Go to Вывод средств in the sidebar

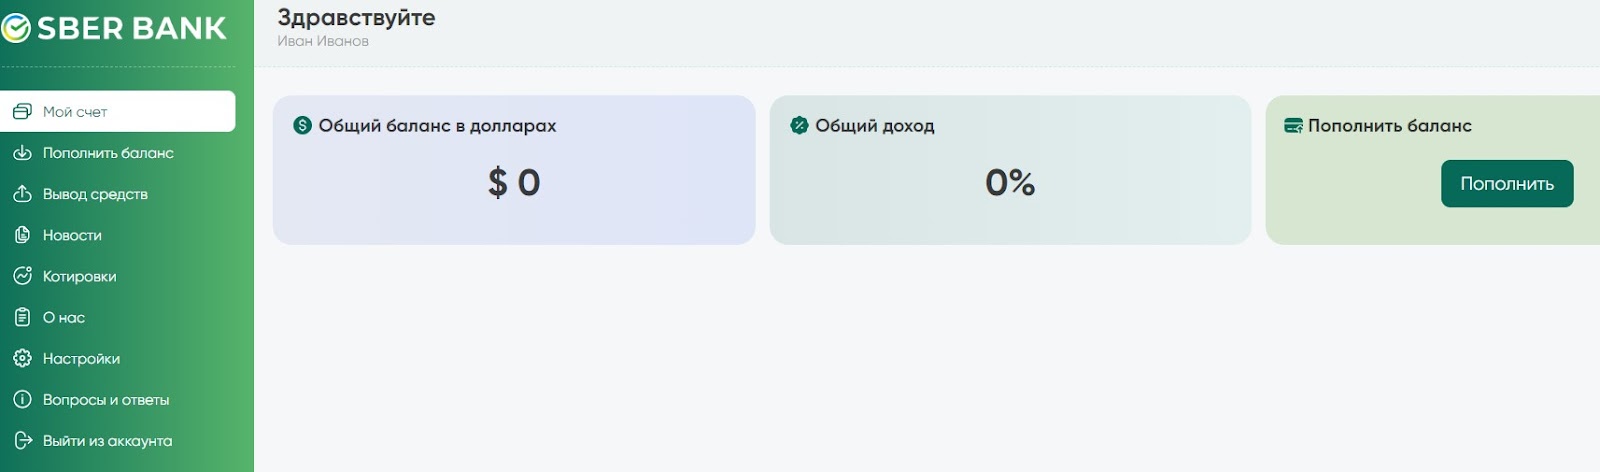pyautogui.click(x=95, y=194)
